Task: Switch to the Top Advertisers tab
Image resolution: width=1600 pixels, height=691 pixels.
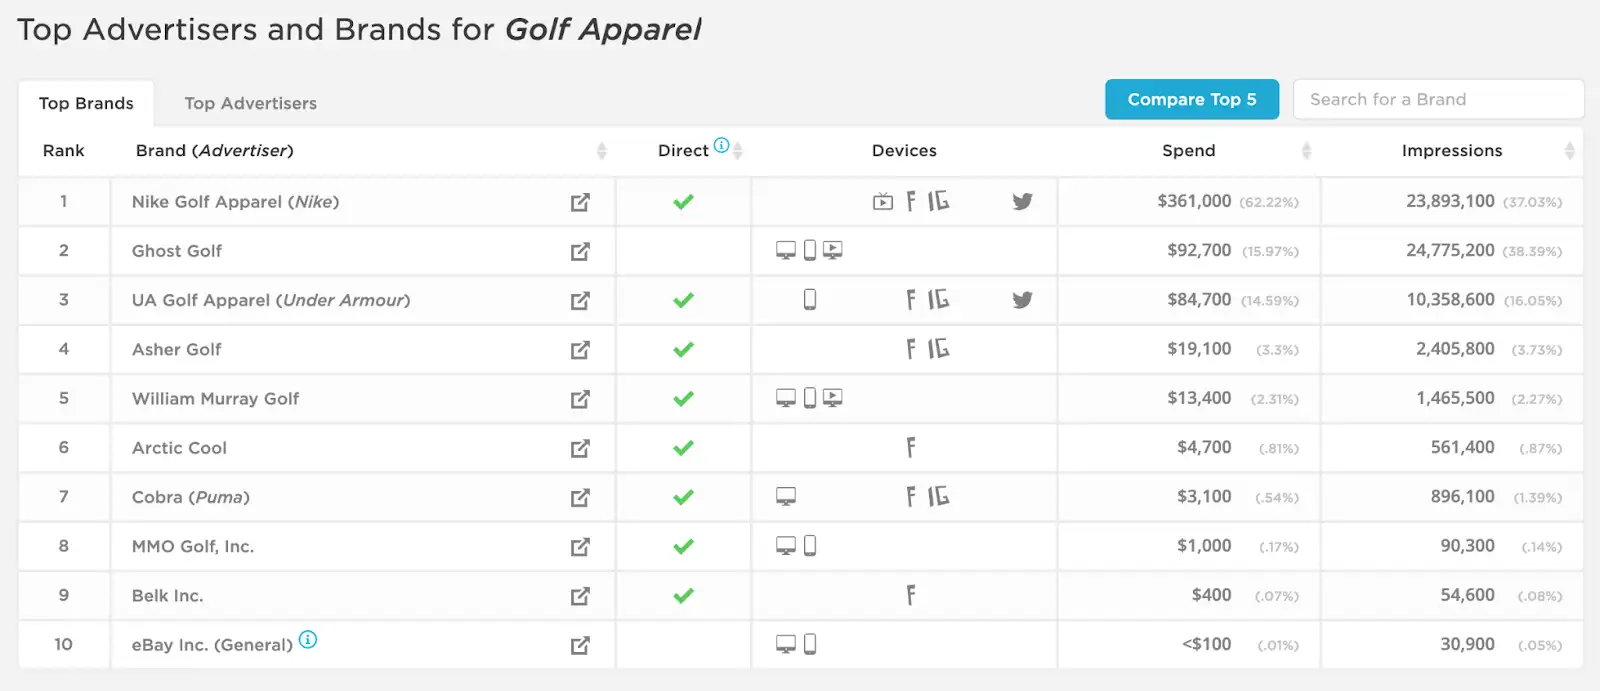Action: pyautogui.click(x=250, y=103)
